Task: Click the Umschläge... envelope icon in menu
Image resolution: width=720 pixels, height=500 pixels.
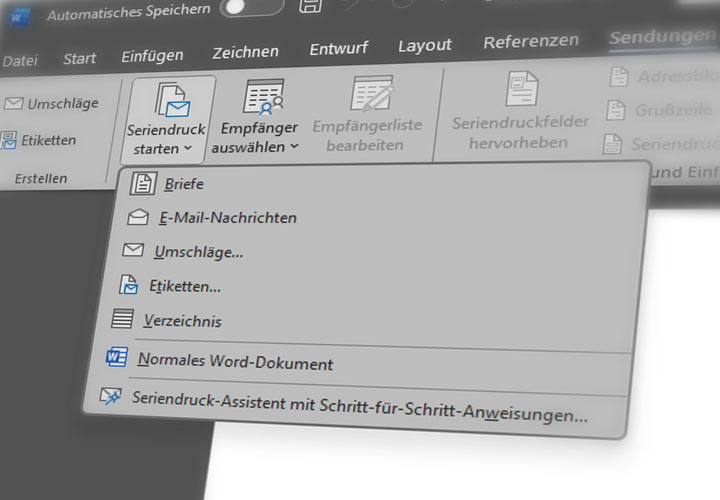Action: coord(133,250)
